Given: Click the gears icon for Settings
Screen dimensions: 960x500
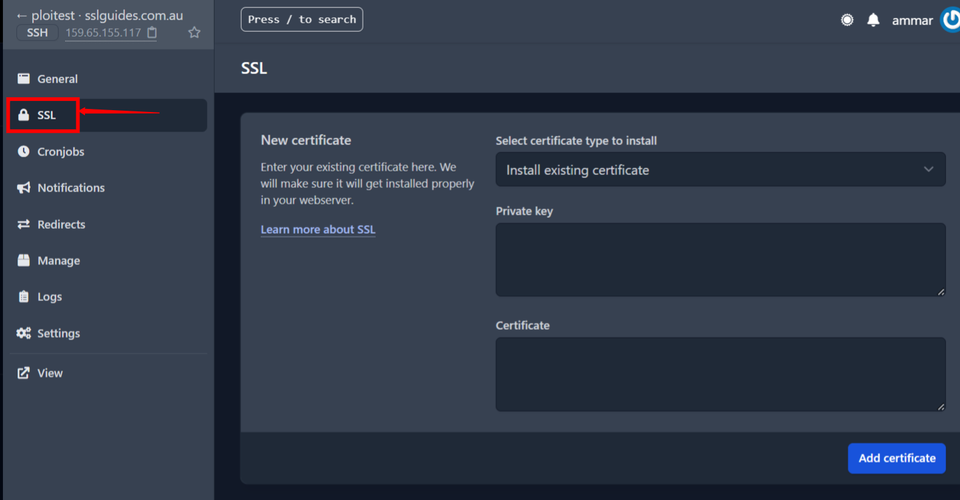Looking at the screenshot, I should (24, 333).
